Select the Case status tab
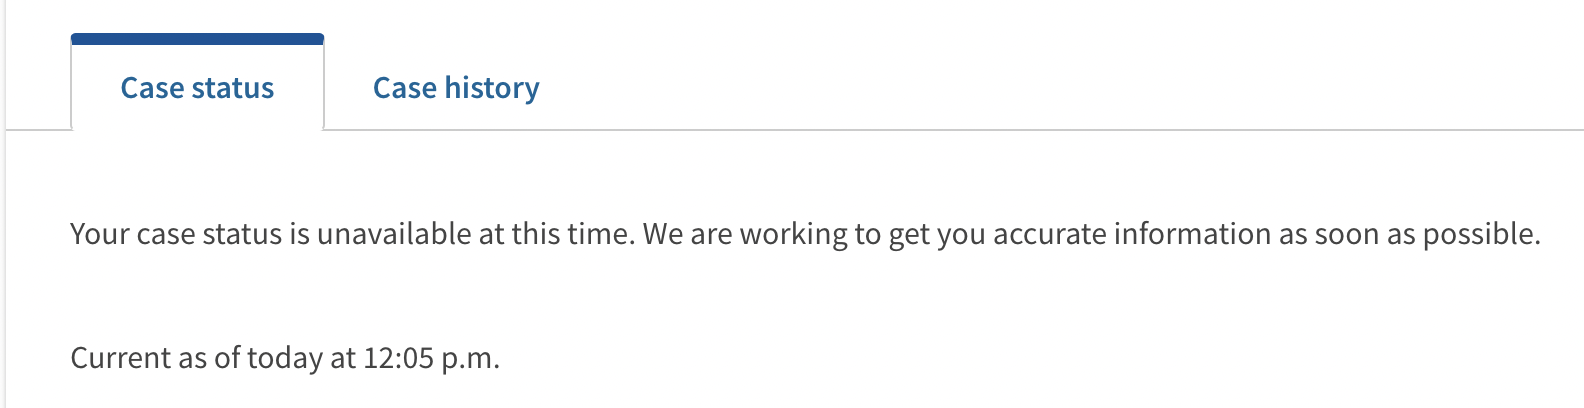 click(197, 88)
